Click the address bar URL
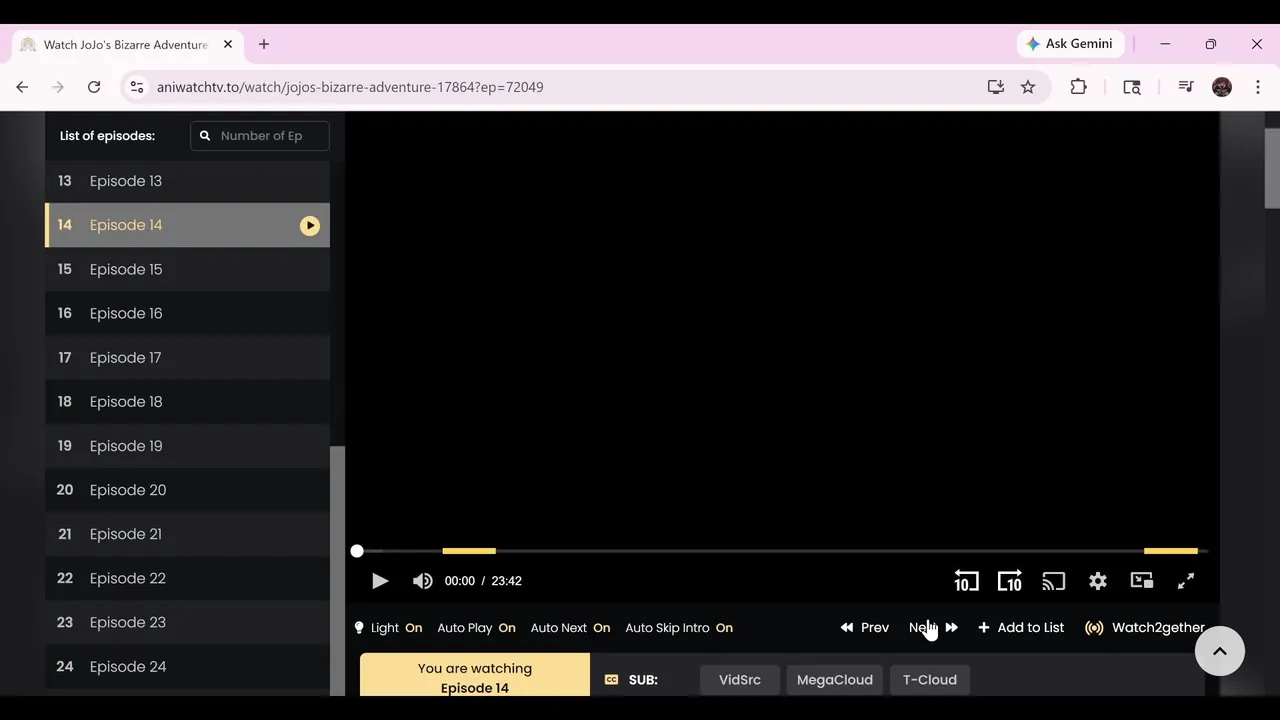Image resolution: width=1280 pixels, height=720 pixels. click(x=350, y=87)
